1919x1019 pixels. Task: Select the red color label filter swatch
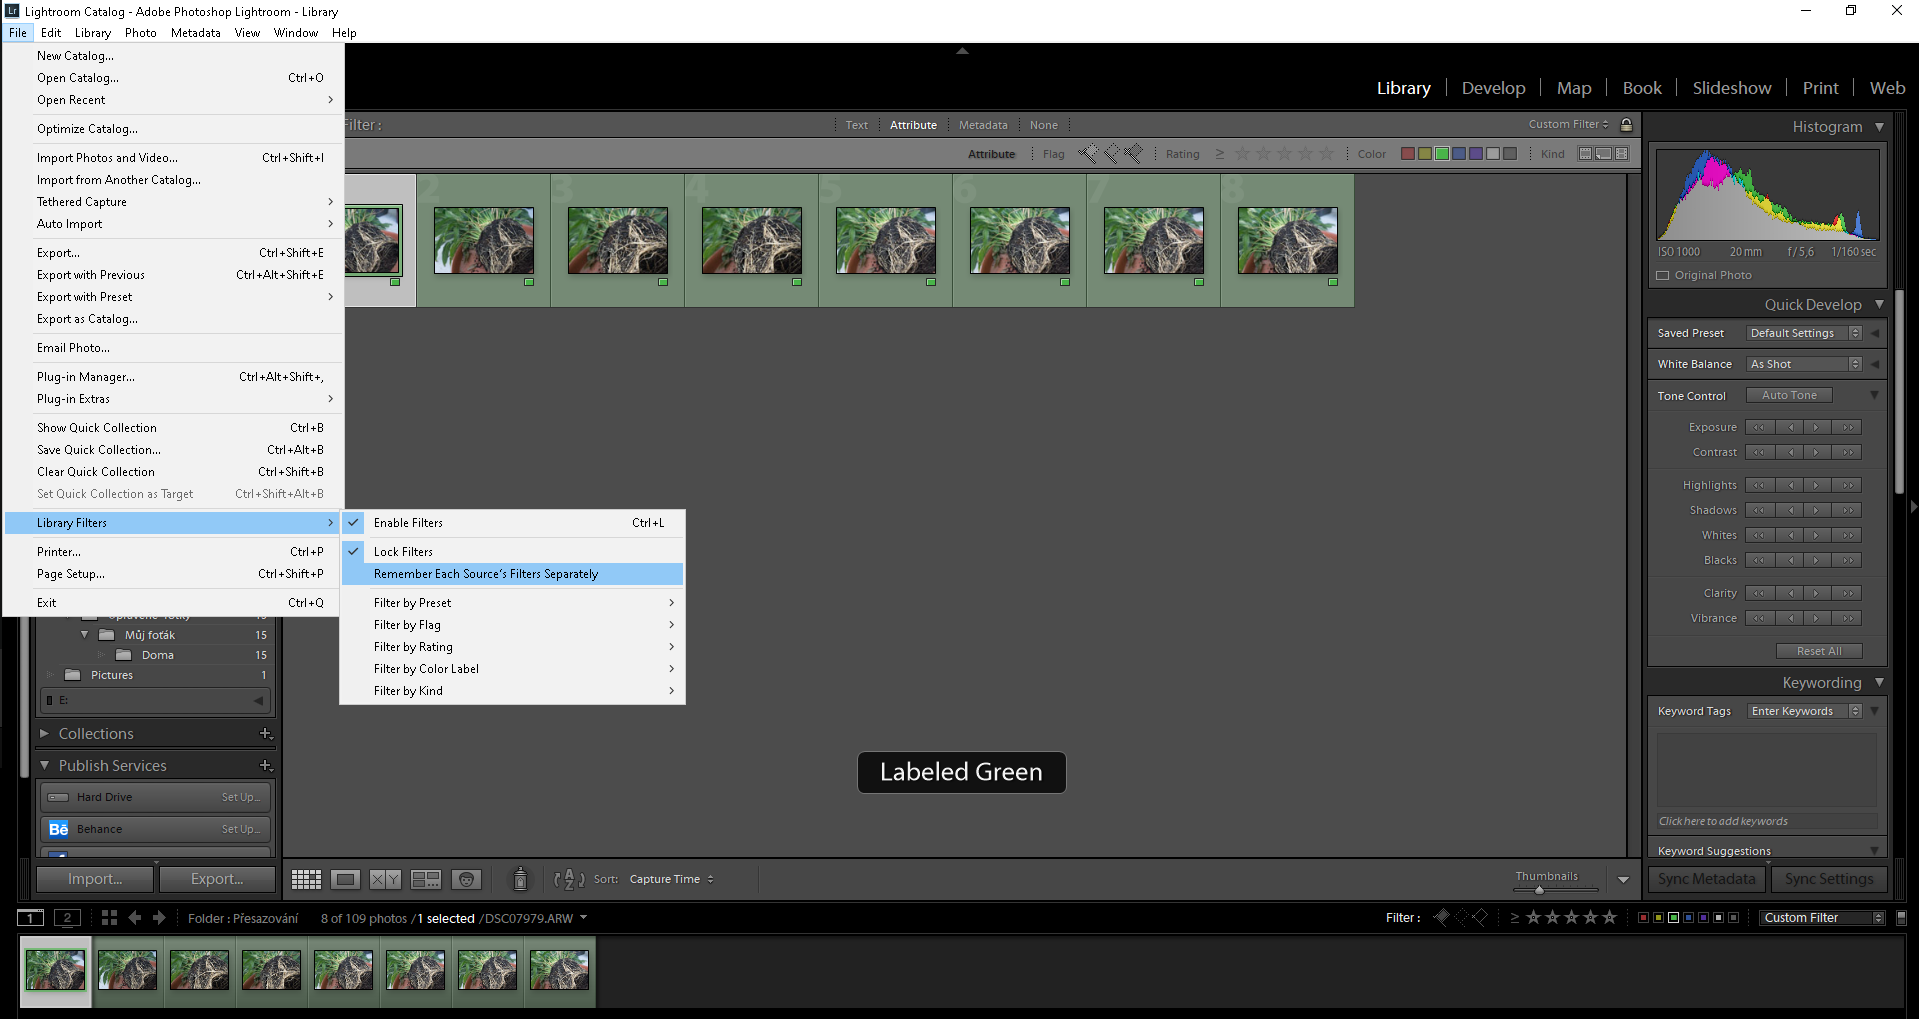(x=1408, y=154)
